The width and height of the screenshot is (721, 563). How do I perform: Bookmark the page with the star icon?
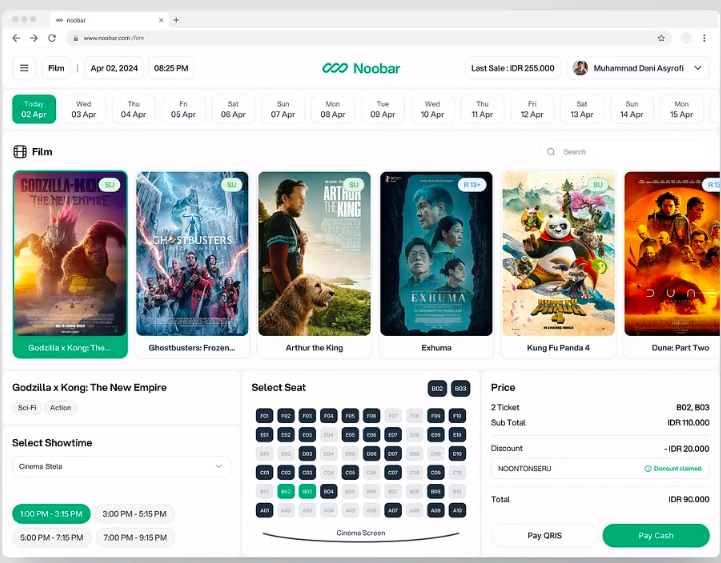pyautogui.click(x=661, y=38)
